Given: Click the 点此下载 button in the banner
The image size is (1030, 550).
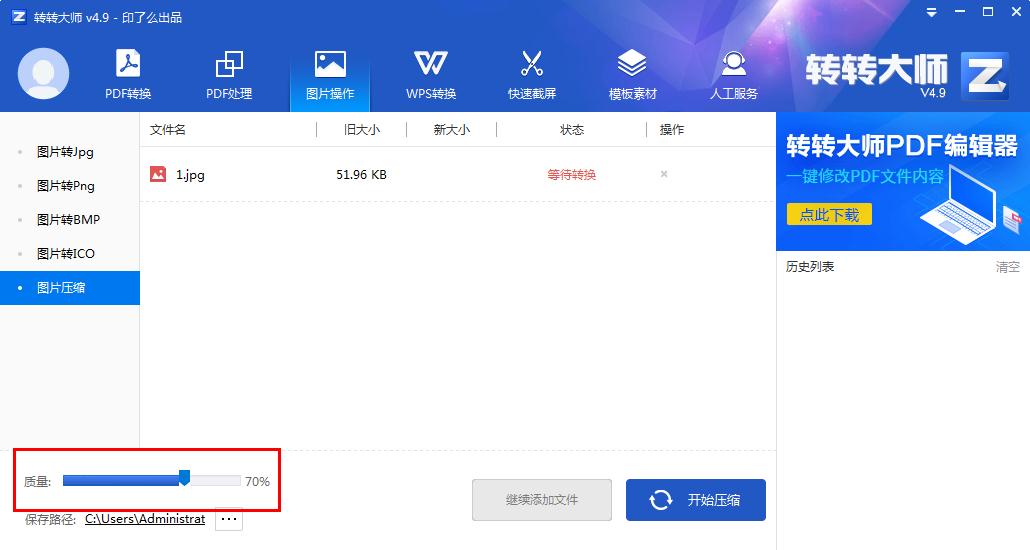Looking at the screenshot, I should click(x=829, y=215).
